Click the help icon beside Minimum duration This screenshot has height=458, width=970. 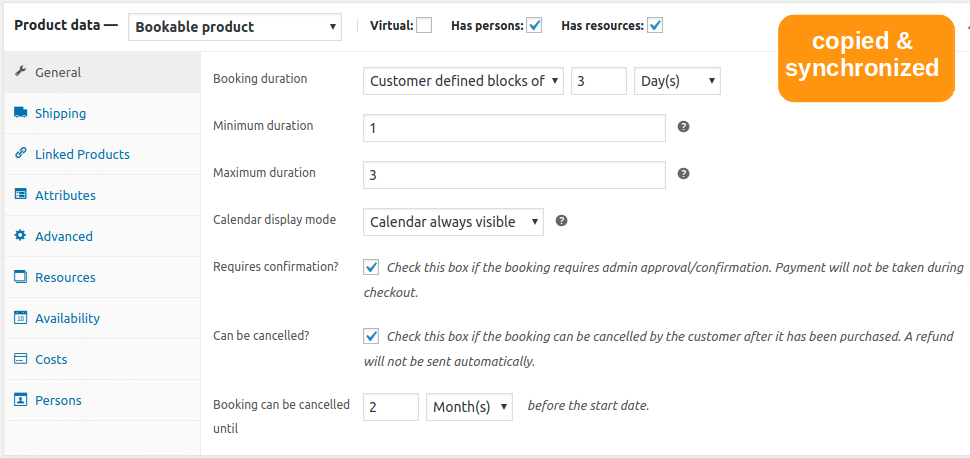click(683, 127)
